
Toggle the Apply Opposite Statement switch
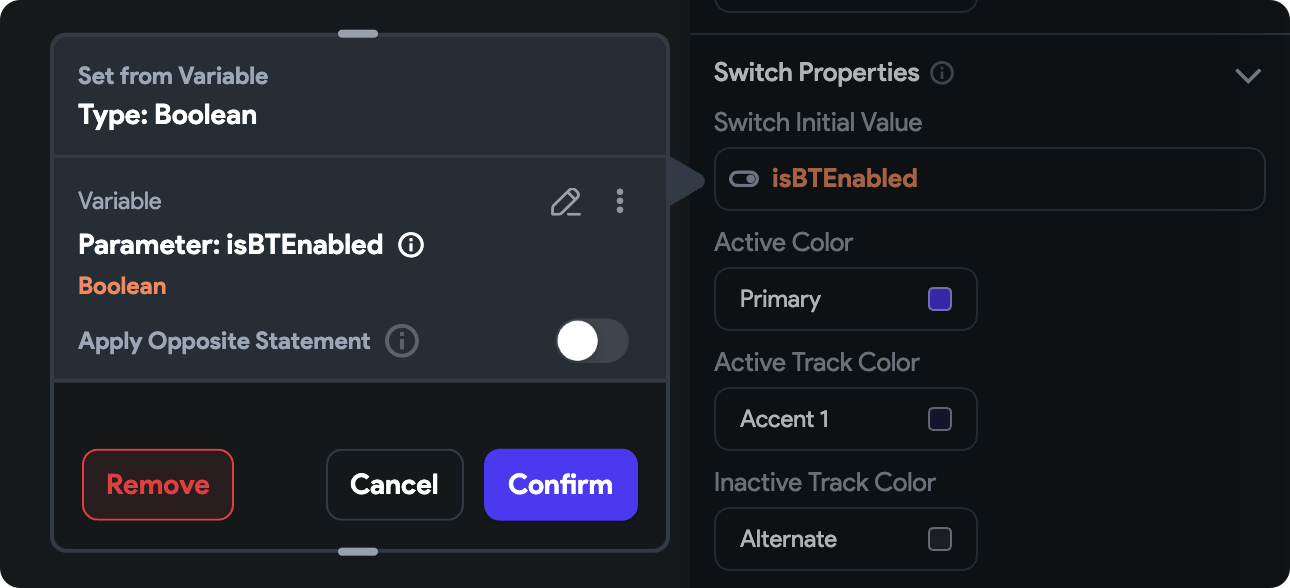point(592,341)
